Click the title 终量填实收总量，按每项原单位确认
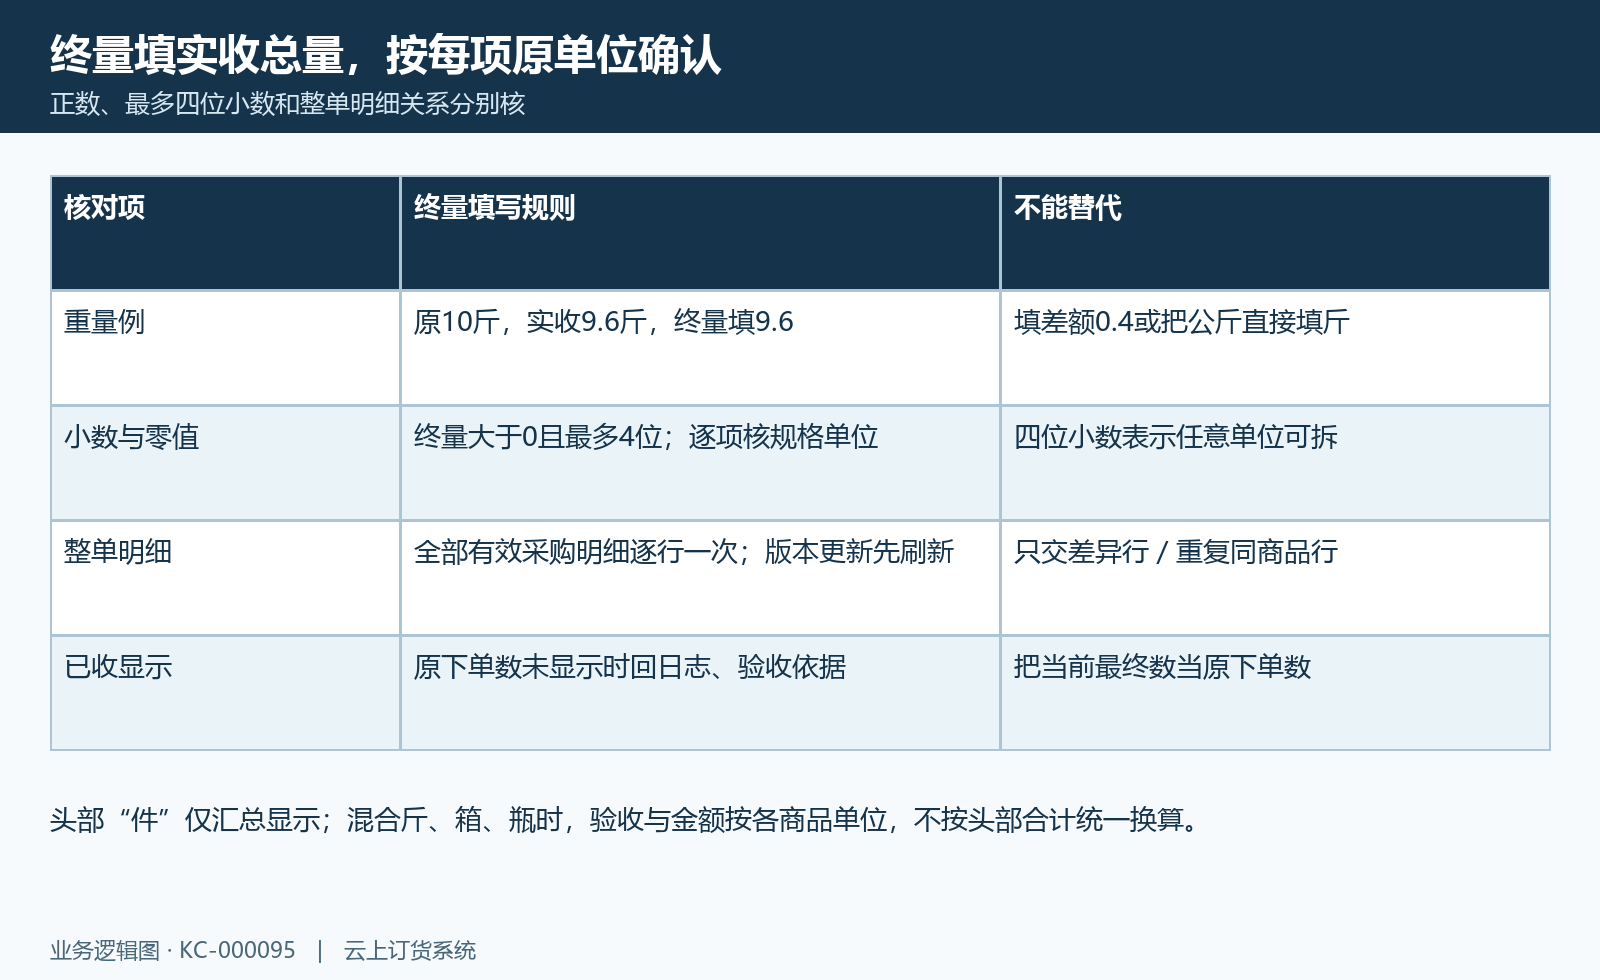 coord(386,55)
